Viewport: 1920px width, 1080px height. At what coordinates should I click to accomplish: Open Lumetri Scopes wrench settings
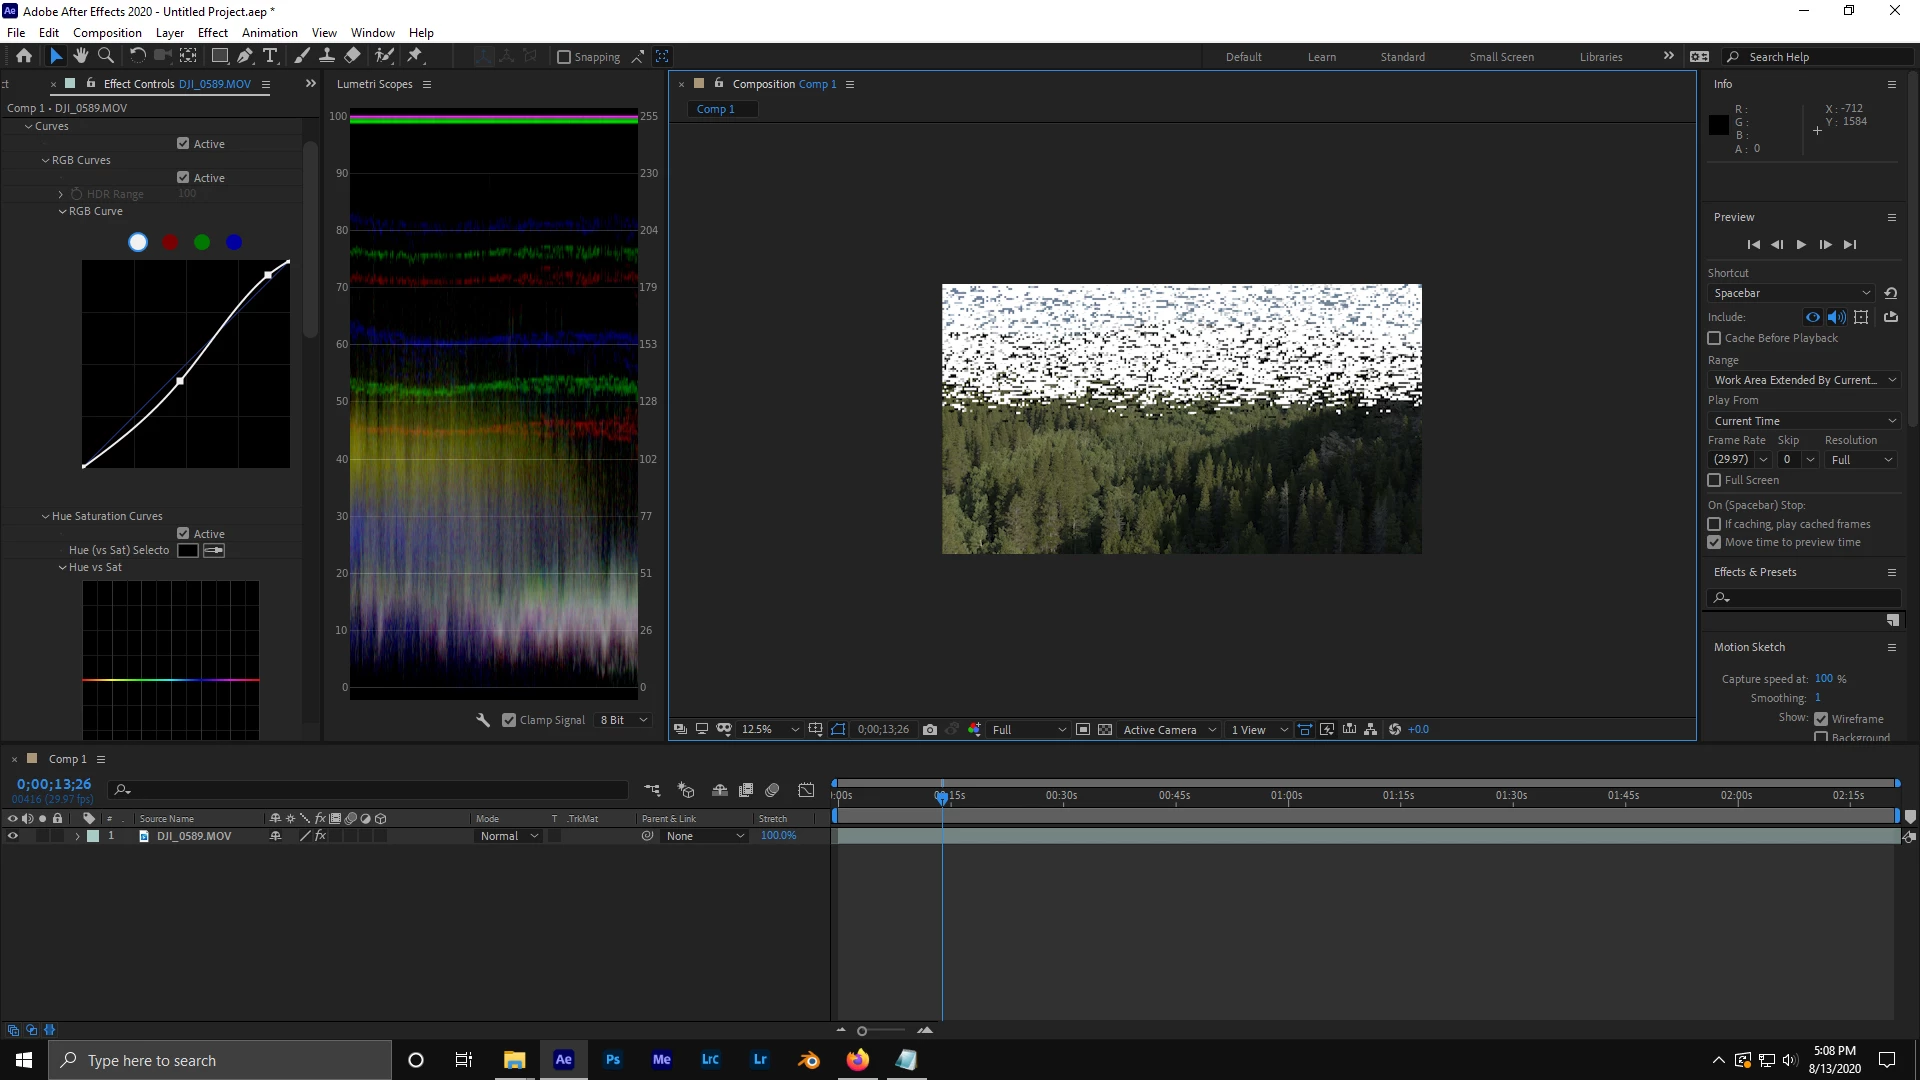(483, 720)
